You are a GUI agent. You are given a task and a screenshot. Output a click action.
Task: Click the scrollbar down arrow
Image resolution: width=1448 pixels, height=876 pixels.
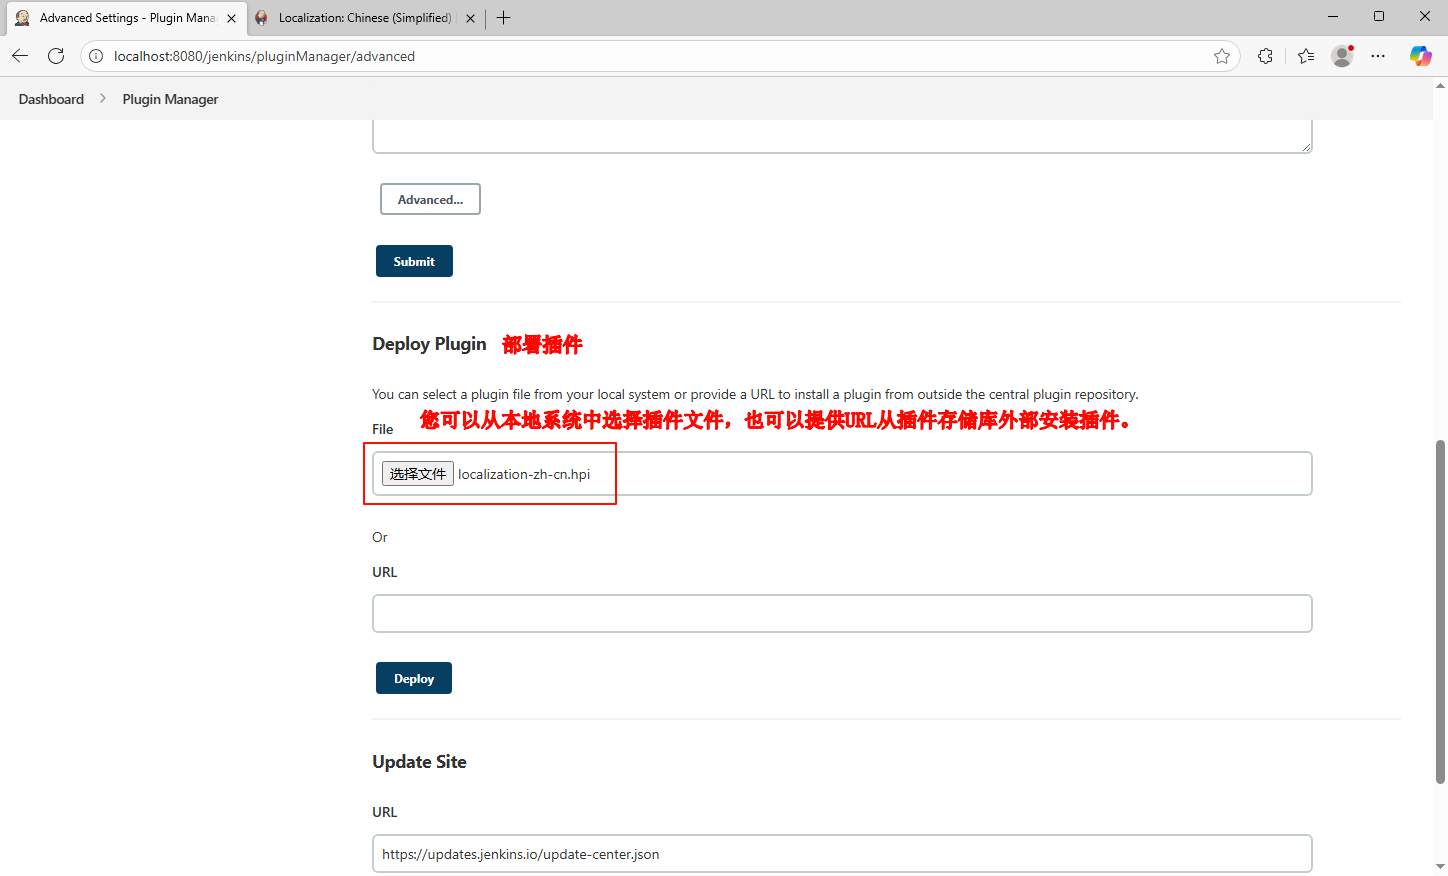(x=1440, y=867)
